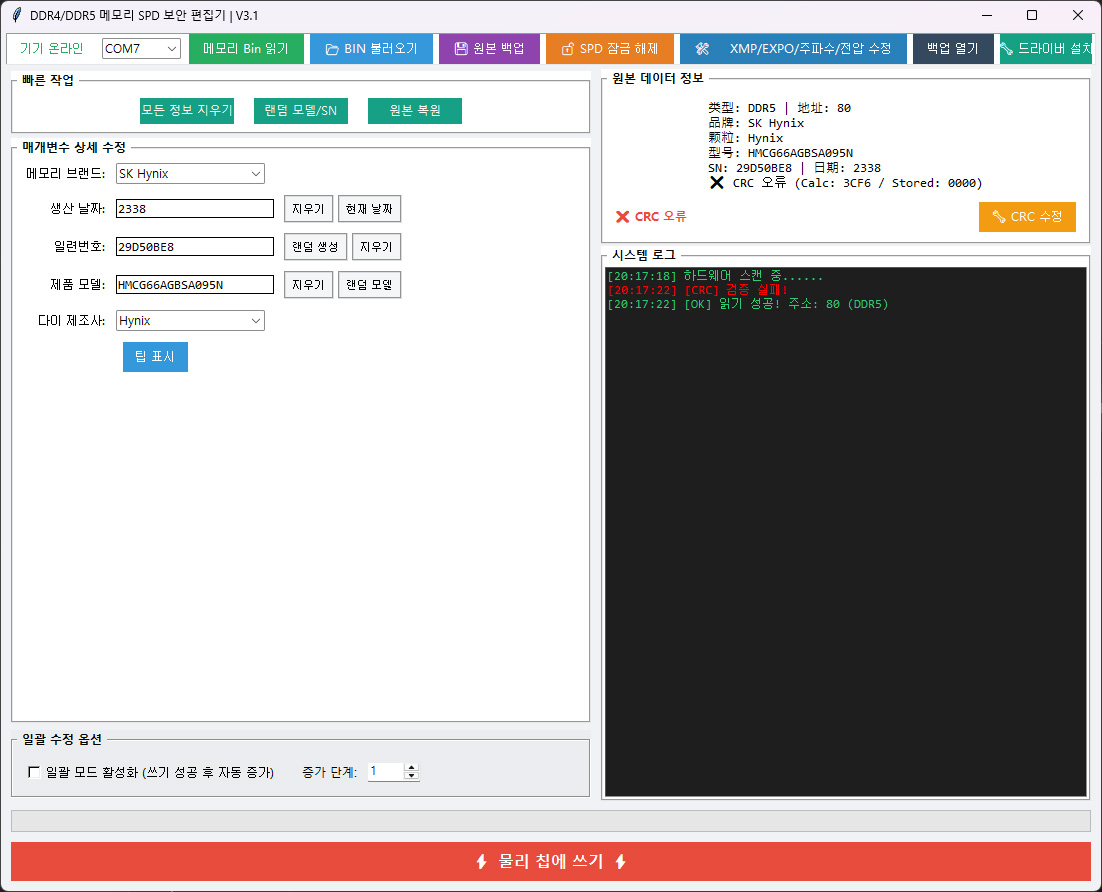Click the 메모리 Bin 읽기 button
This screenshot has height=892, width=1102.
(245, 48)
